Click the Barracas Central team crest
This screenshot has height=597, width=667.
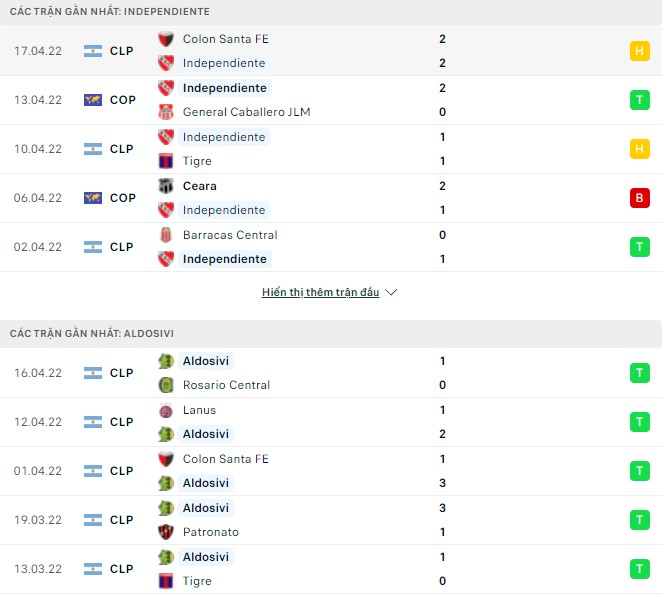[166, 235]
